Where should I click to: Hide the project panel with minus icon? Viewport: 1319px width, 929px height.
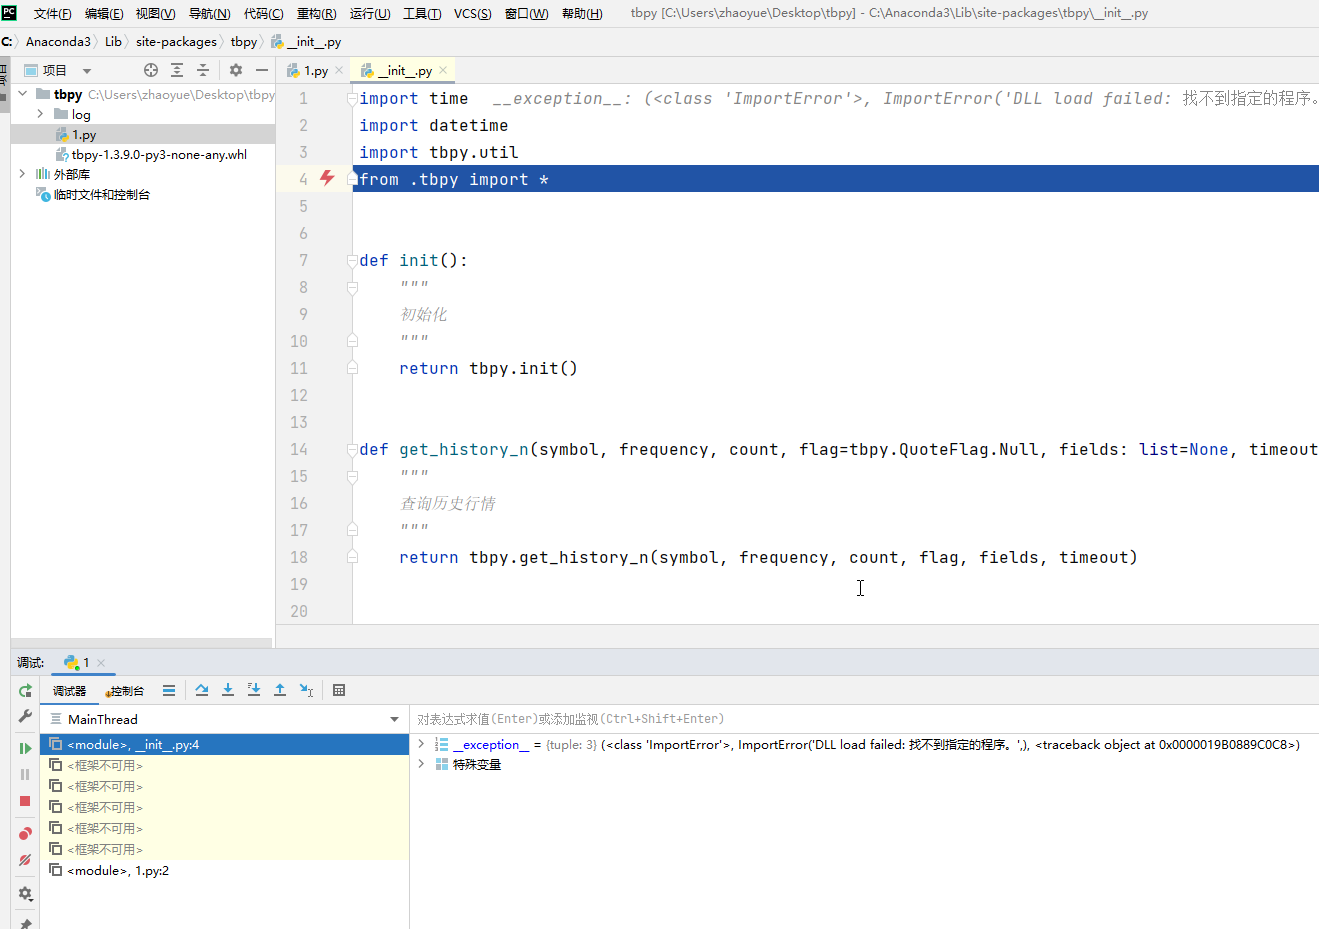[x=262, y=70]
